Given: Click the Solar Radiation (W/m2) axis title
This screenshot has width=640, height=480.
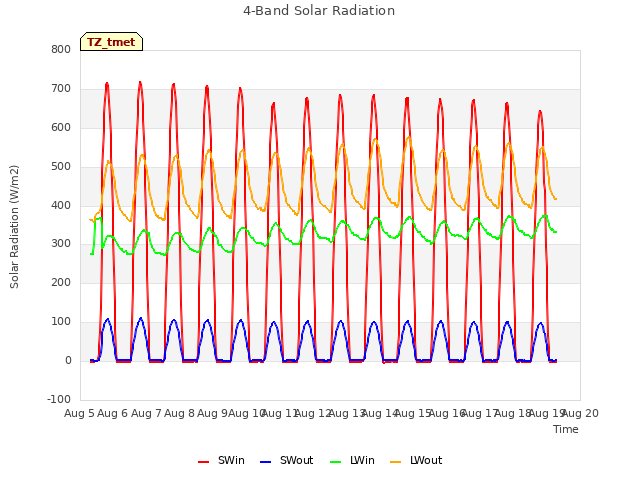Looking at the screenshot, I should (14, 227).
